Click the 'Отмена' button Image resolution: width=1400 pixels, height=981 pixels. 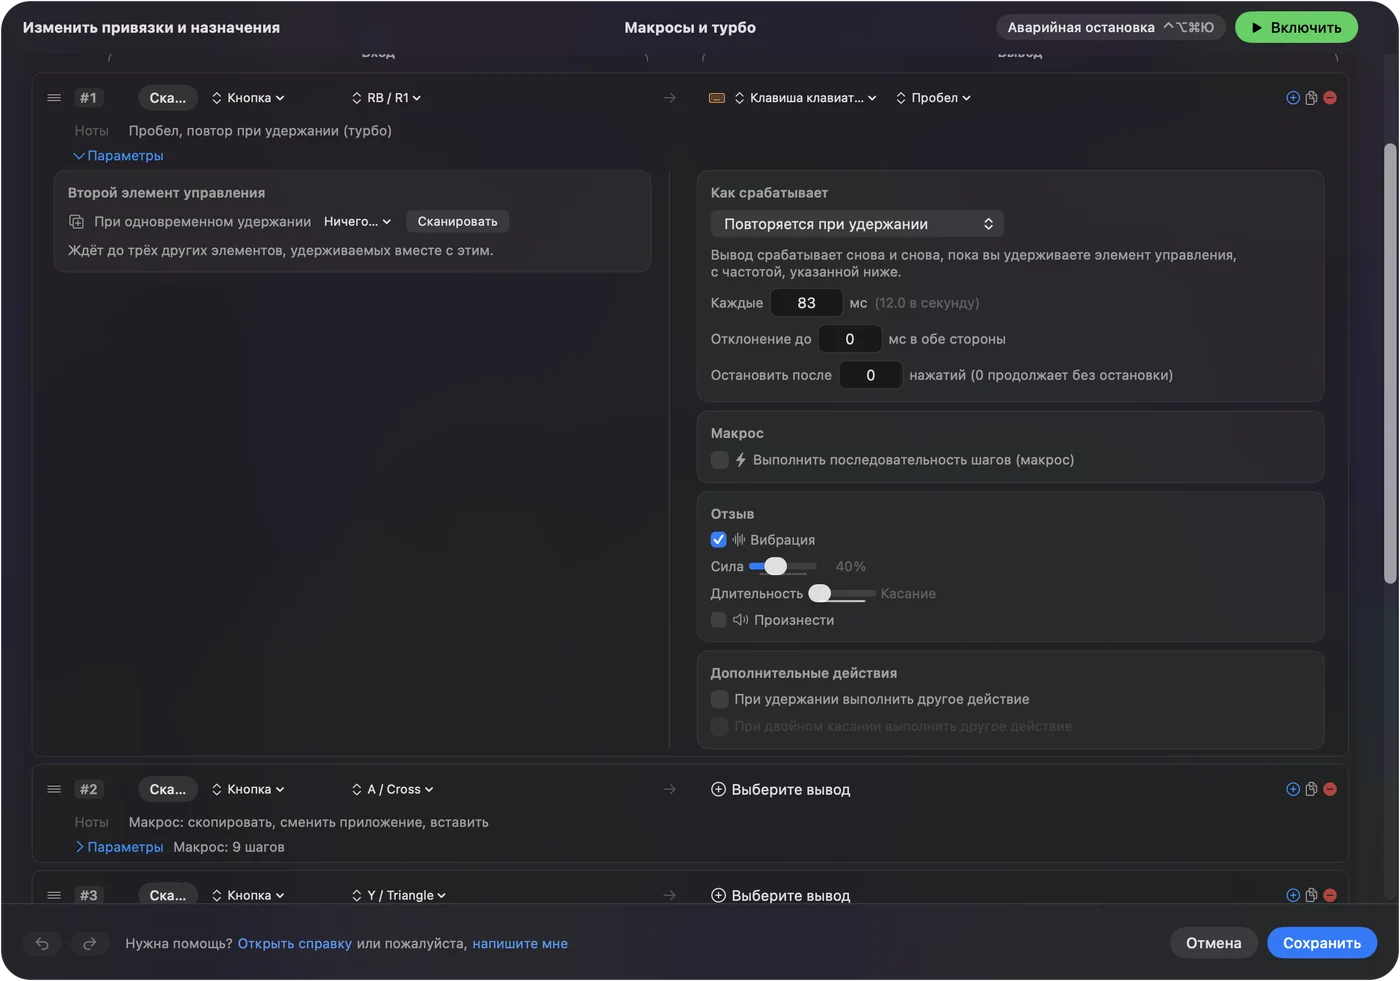coord(1214,943)
